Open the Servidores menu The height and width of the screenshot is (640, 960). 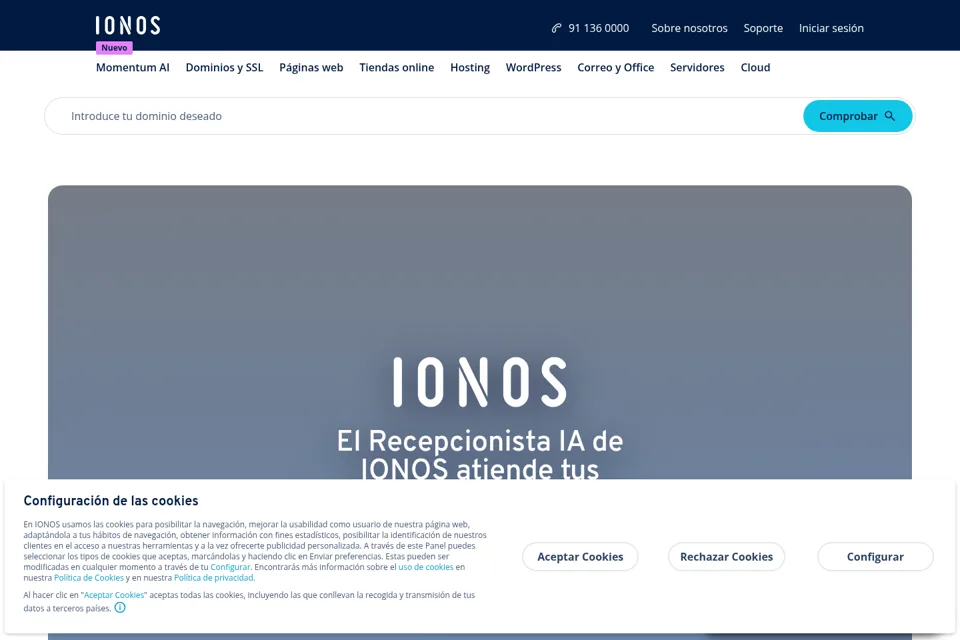click(697, 67)
